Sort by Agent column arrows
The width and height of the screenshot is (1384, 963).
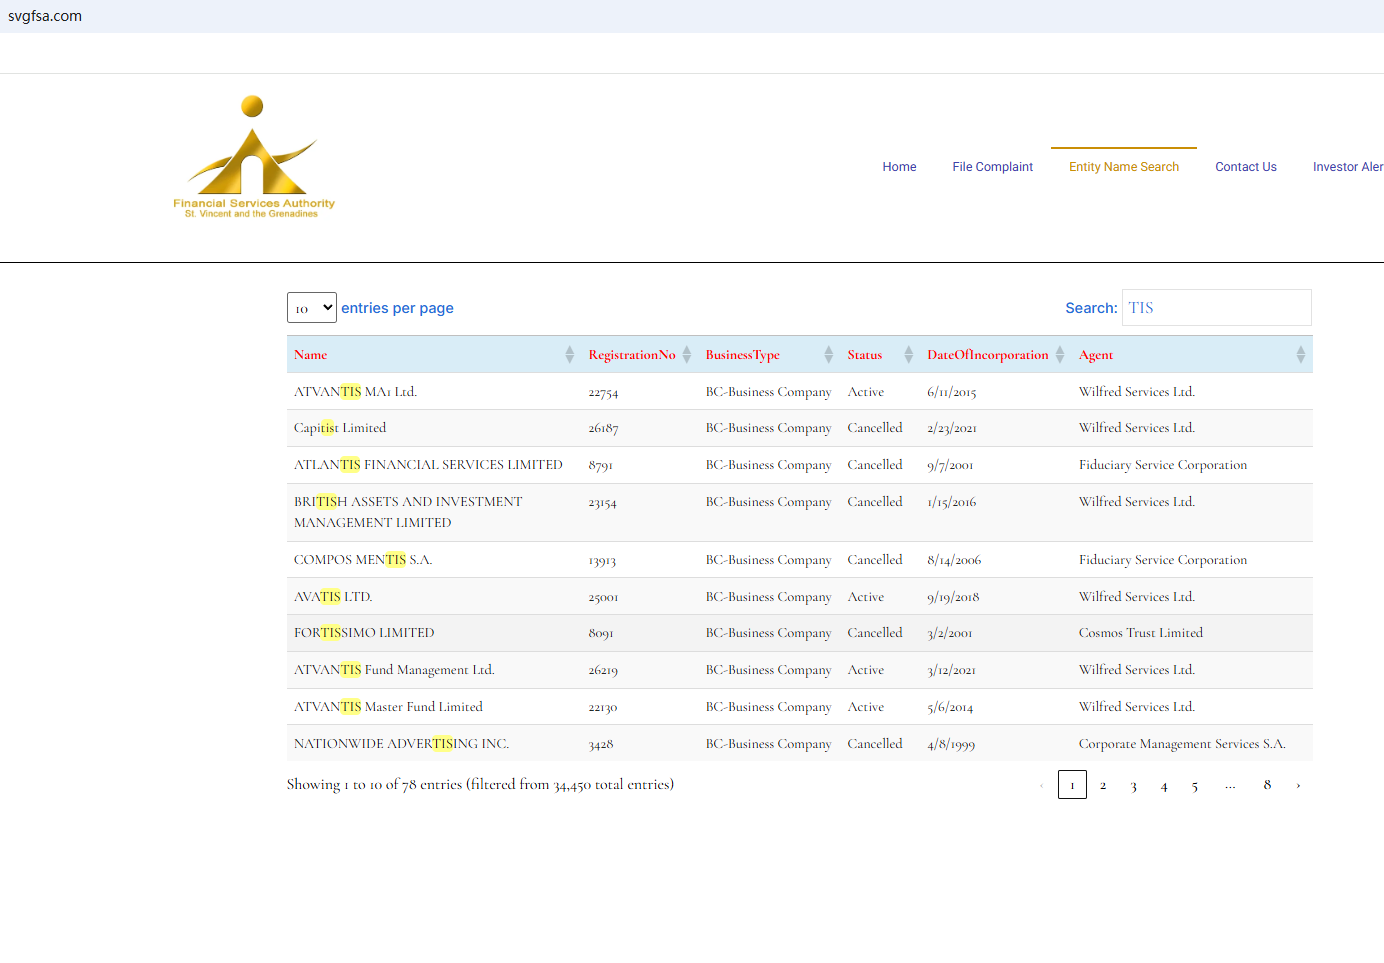[1300, 355]
